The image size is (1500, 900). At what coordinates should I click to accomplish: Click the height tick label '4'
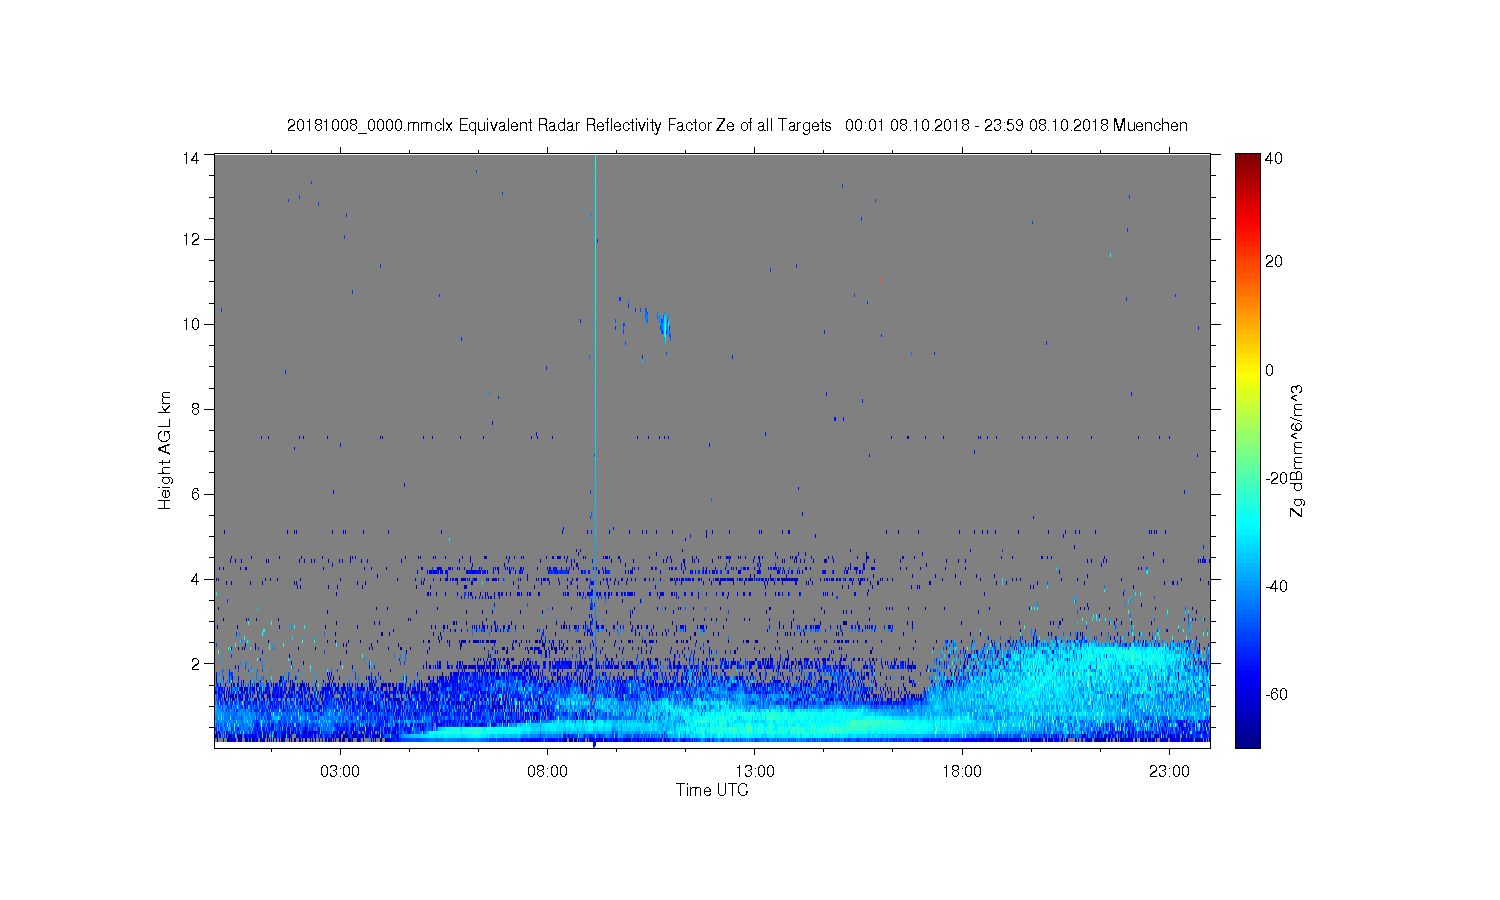(x=196, y=579)
